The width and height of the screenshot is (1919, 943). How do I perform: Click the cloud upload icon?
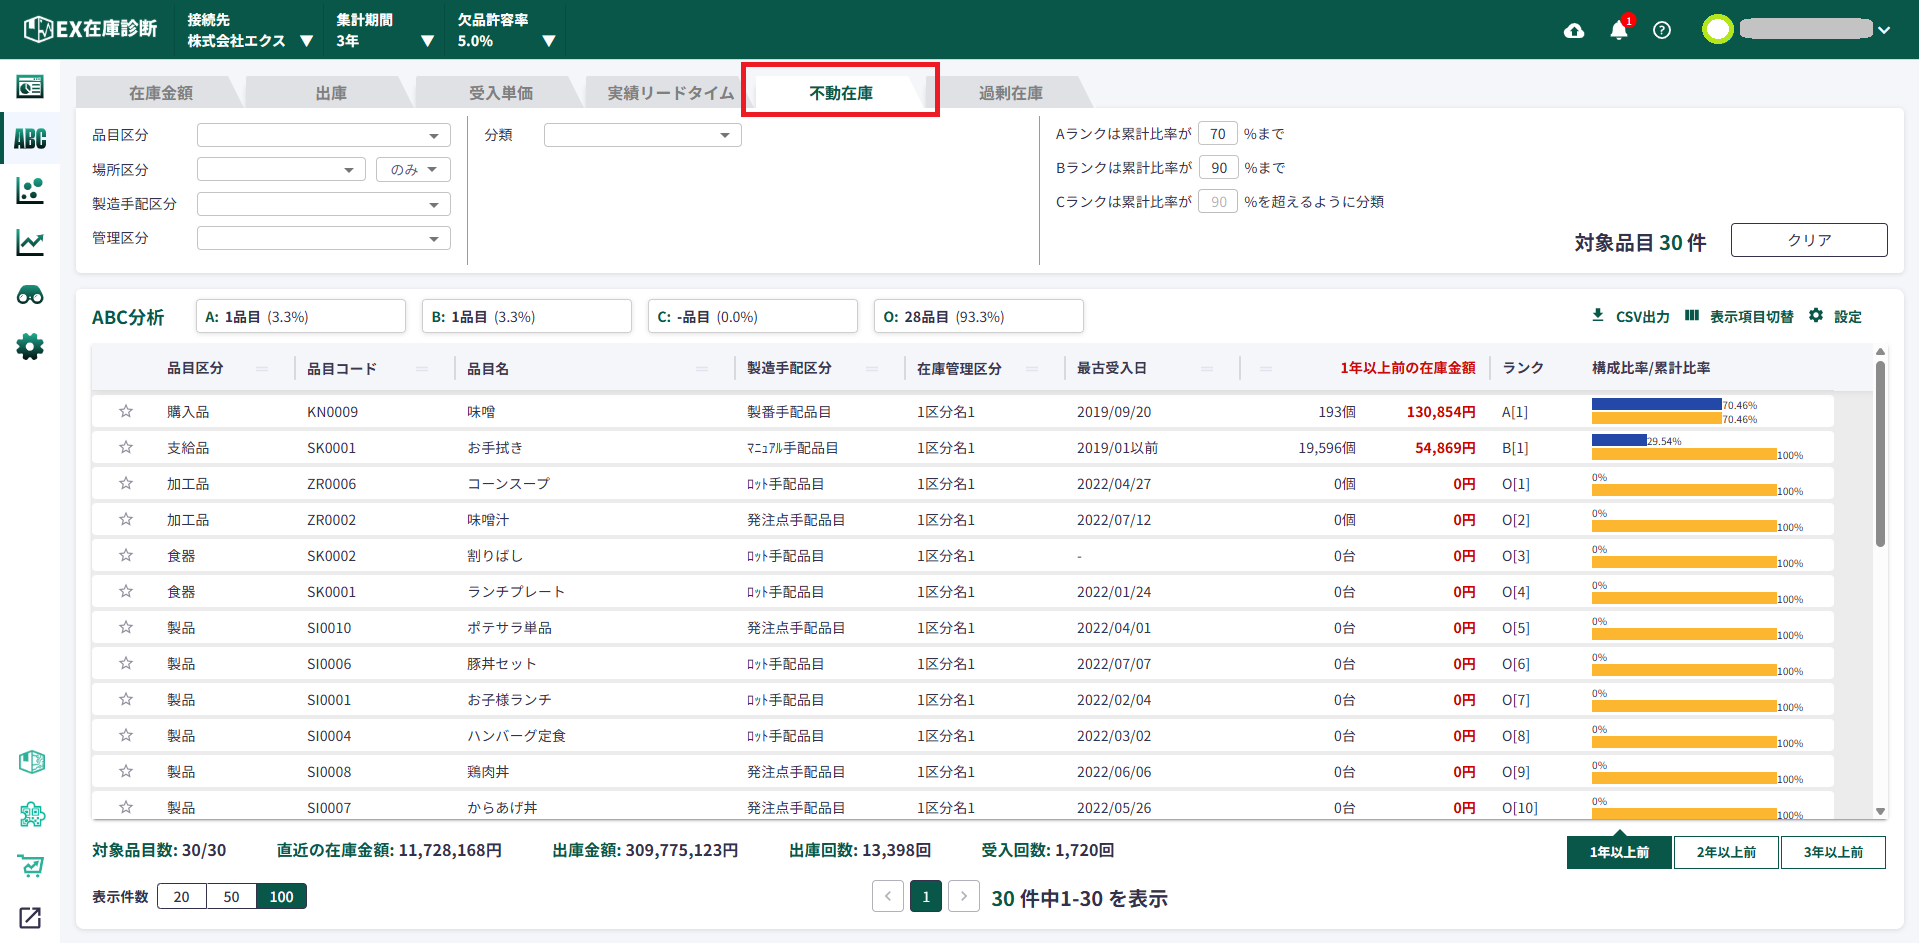click(1574, 30)
